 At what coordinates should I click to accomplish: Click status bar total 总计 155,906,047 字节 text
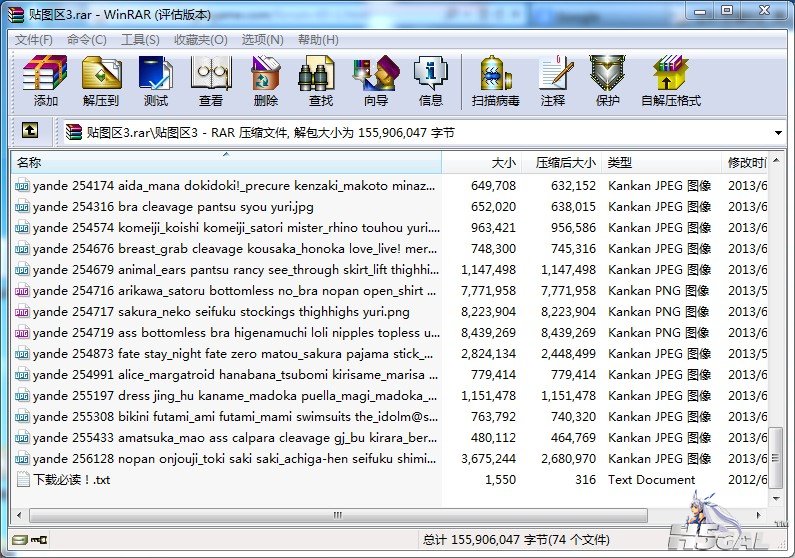click(516, 540)
